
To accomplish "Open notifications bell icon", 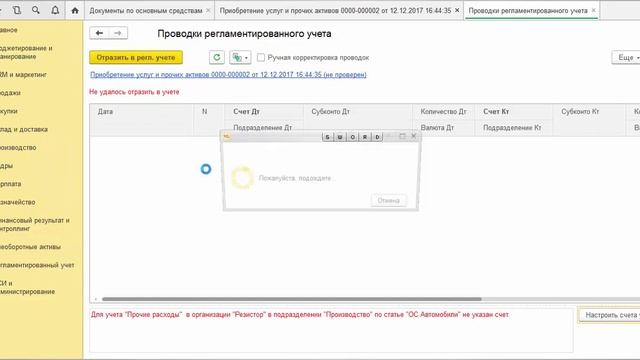I will [x=55, y=10].
